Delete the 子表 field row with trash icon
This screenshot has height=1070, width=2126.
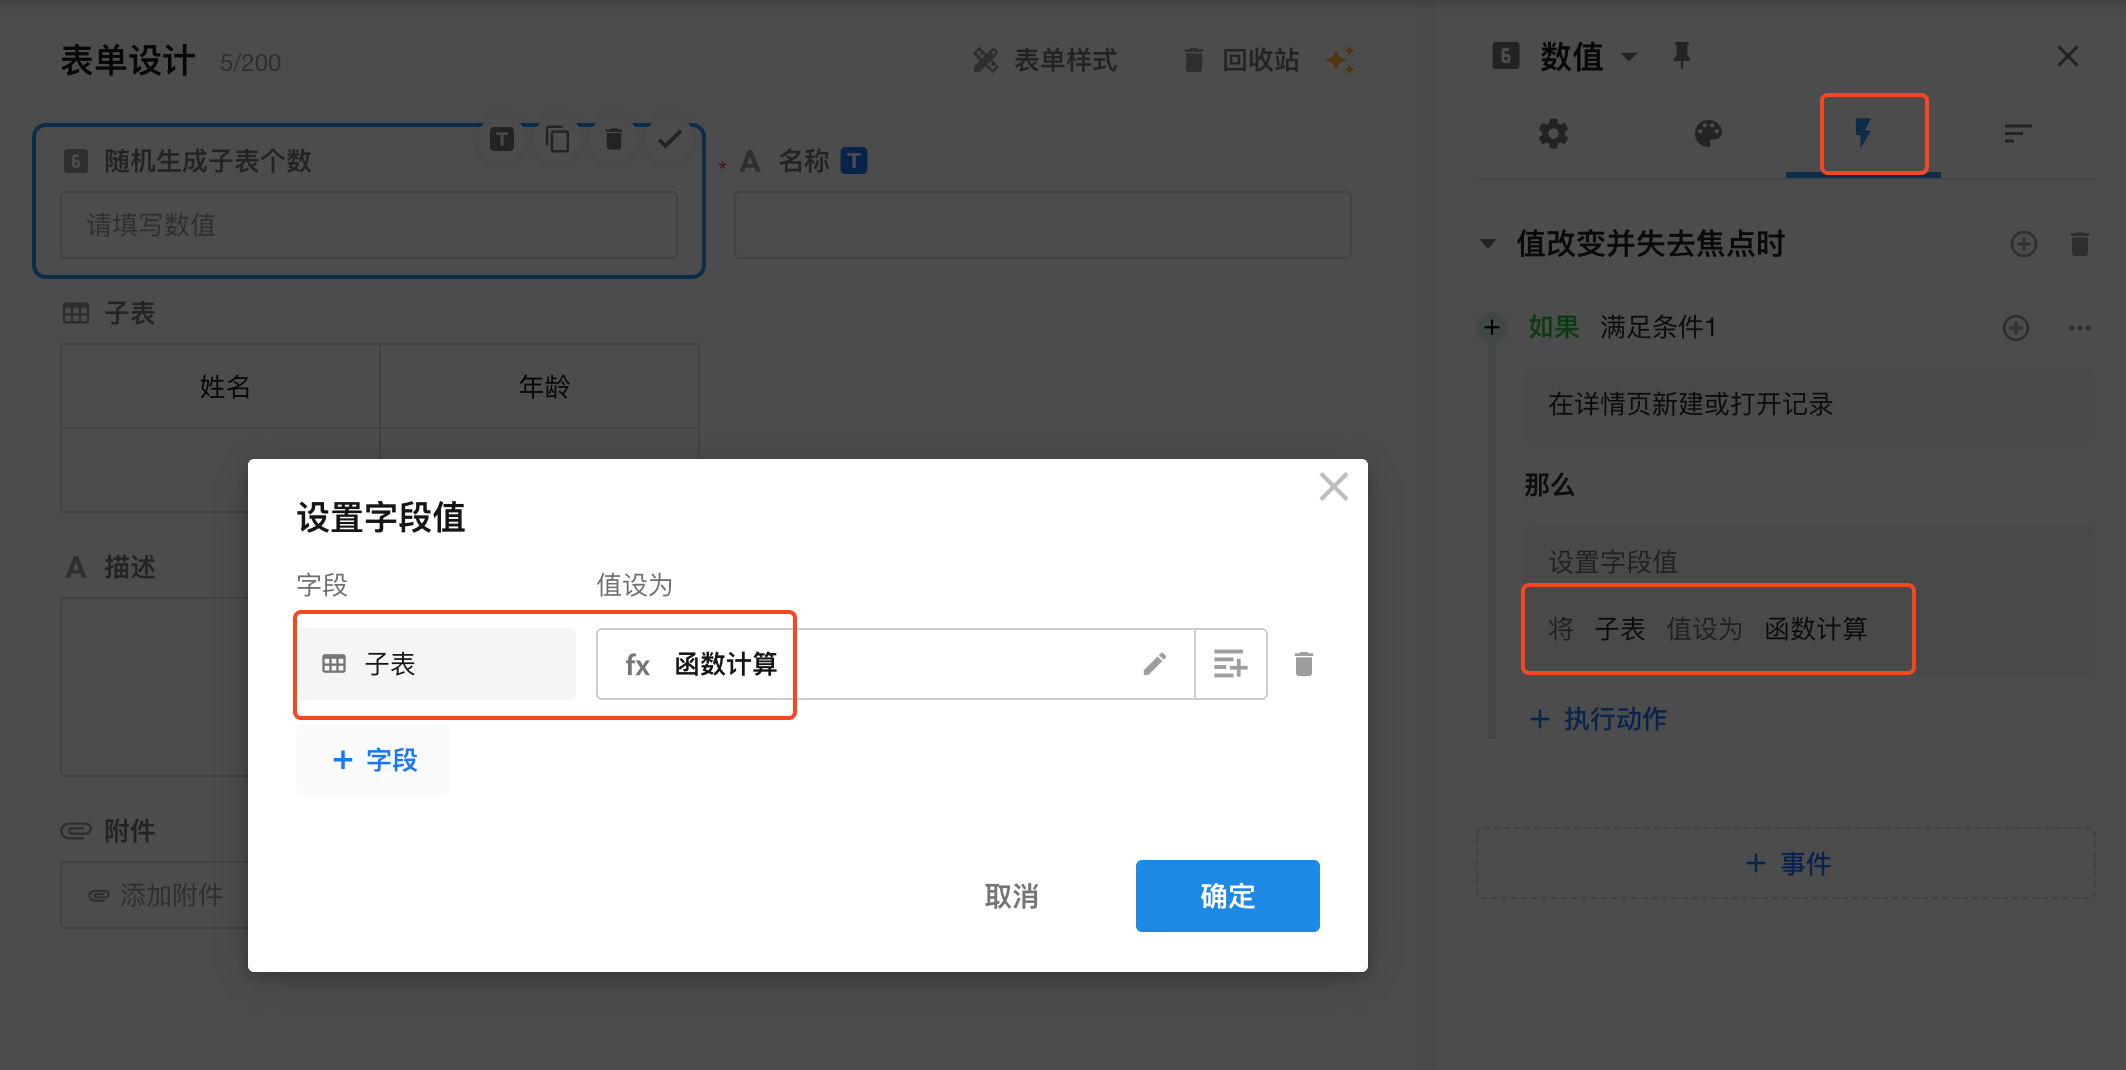[x=1303, y=664]
